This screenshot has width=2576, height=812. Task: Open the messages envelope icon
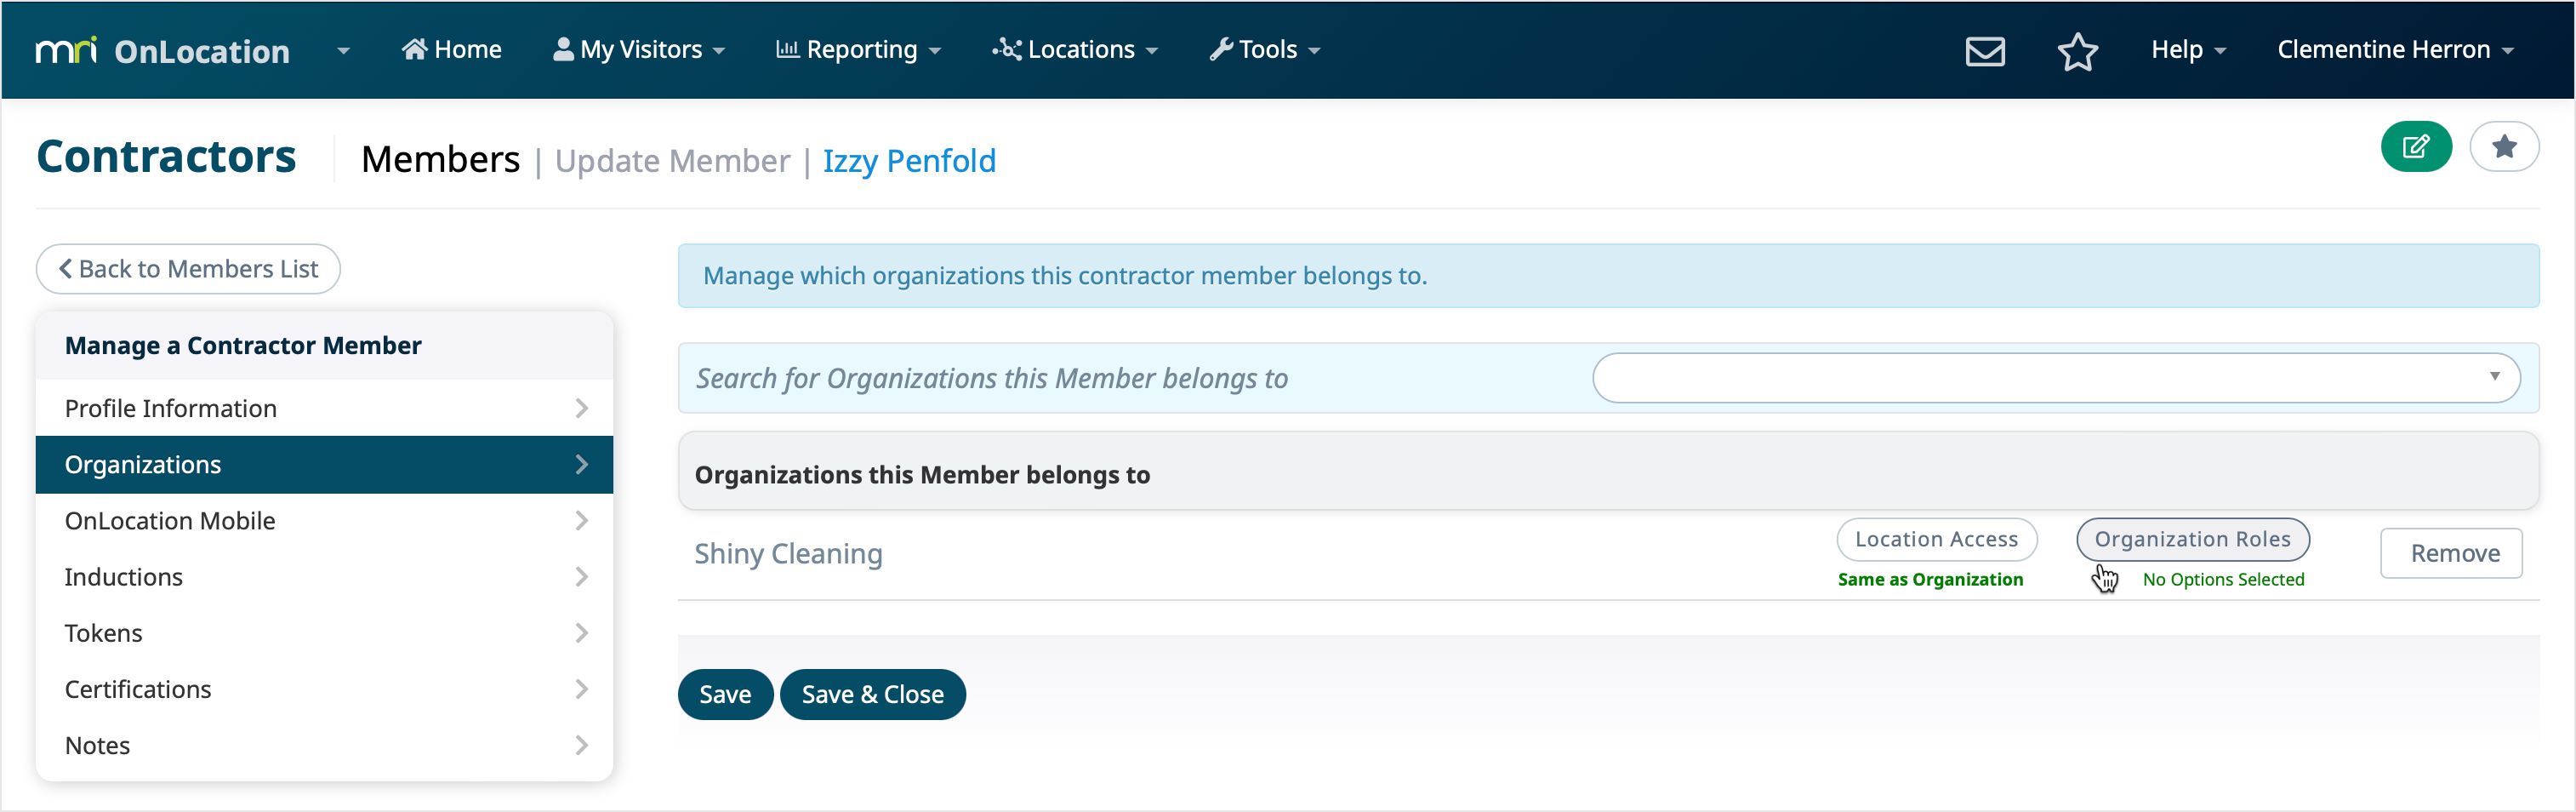coord(1985,50)
